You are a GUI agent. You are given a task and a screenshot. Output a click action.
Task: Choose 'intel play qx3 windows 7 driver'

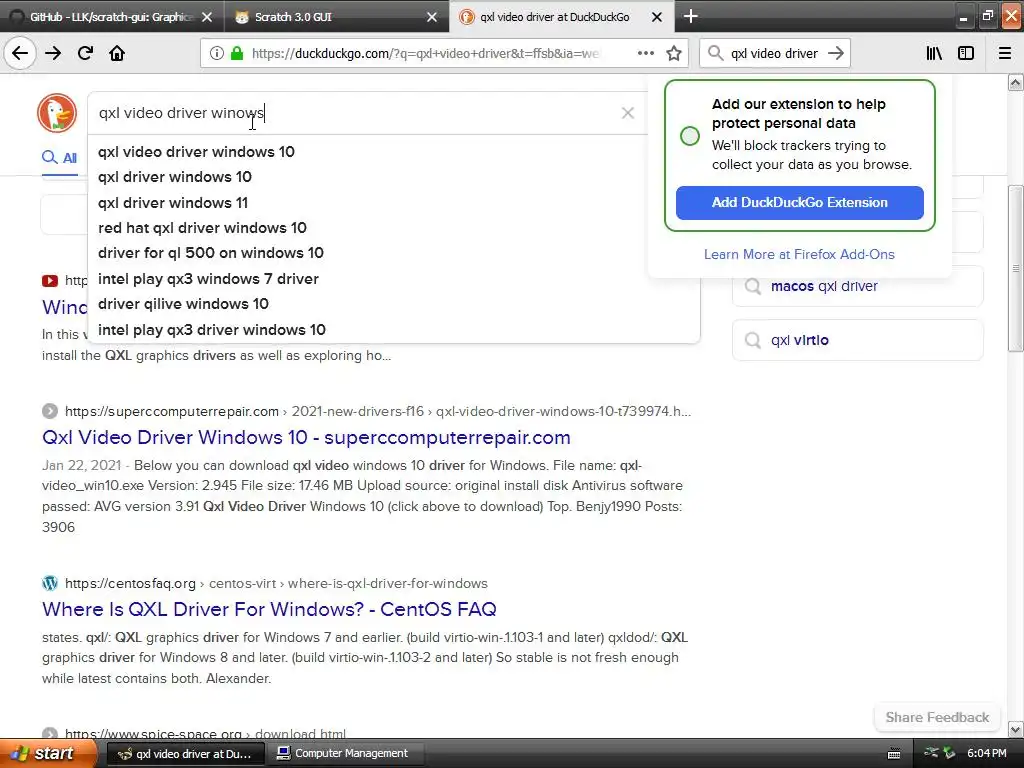click(x=208, y=279)
